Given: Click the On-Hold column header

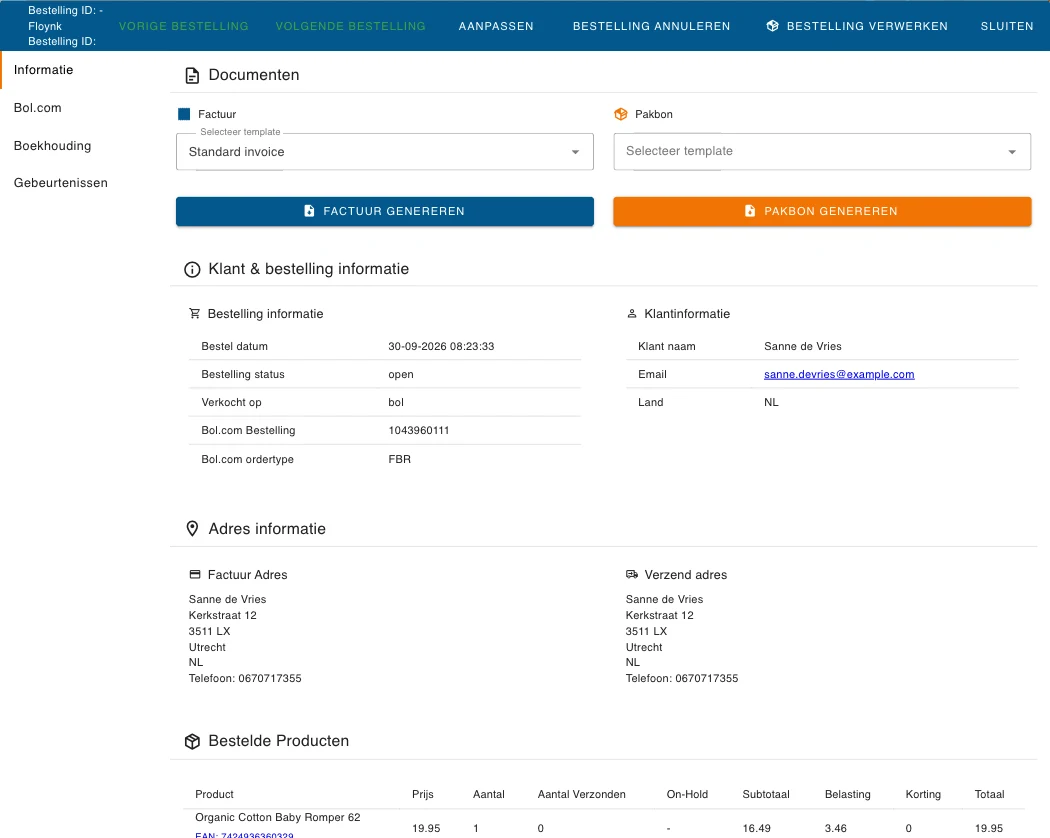Looking at the screenshot, I should (x=687, y=794).
